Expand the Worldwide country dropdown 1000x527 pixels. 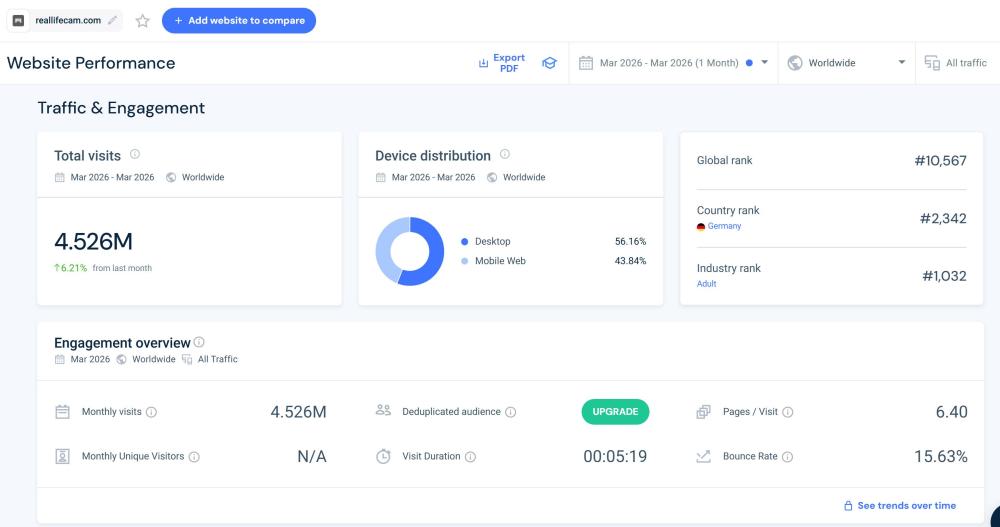846,63
